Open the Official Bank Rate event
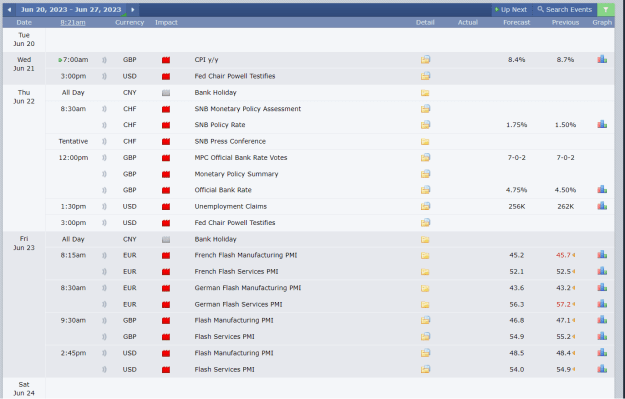 (223, 190)
